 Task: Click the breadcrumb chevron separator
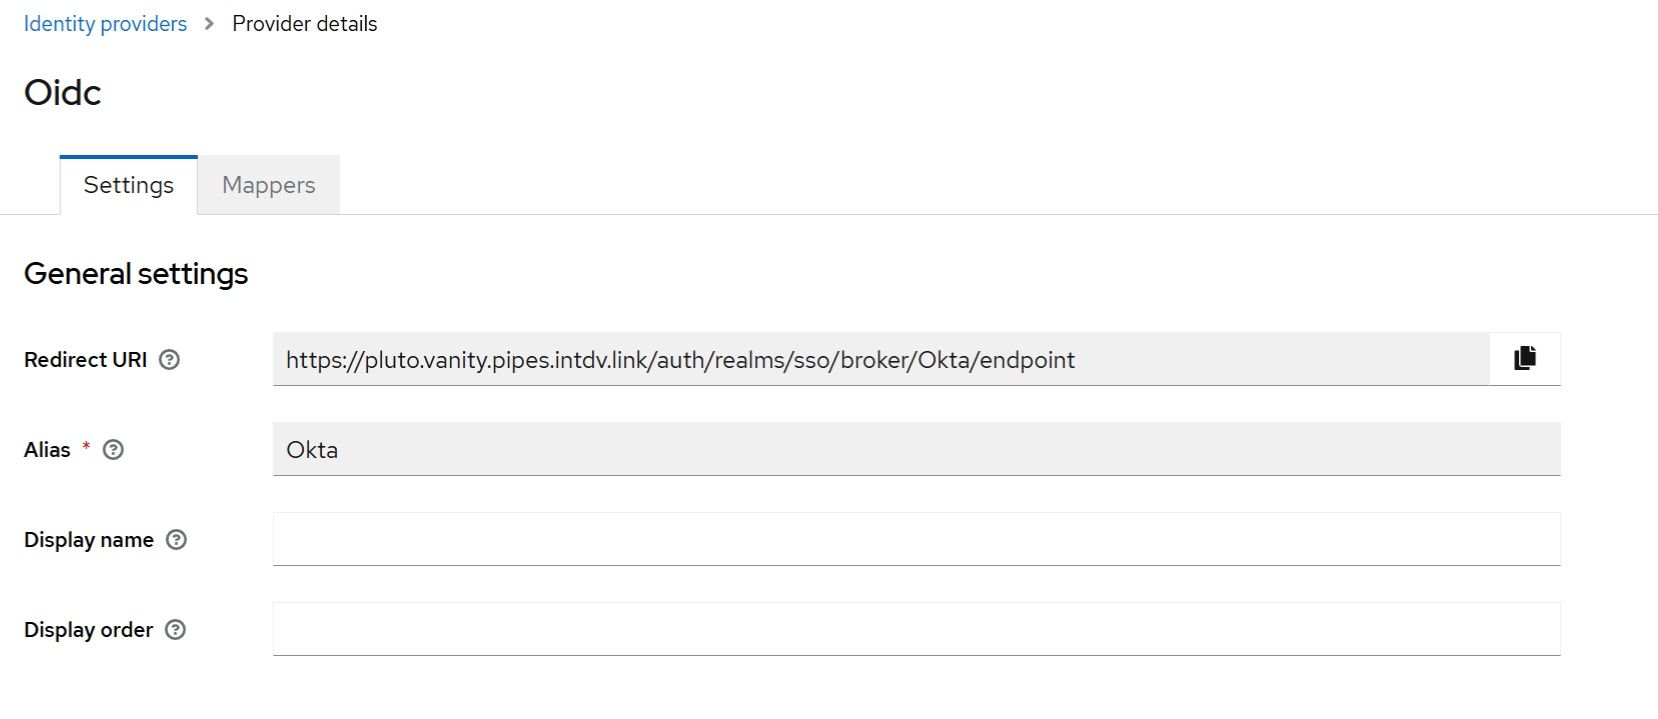point(209,24)
